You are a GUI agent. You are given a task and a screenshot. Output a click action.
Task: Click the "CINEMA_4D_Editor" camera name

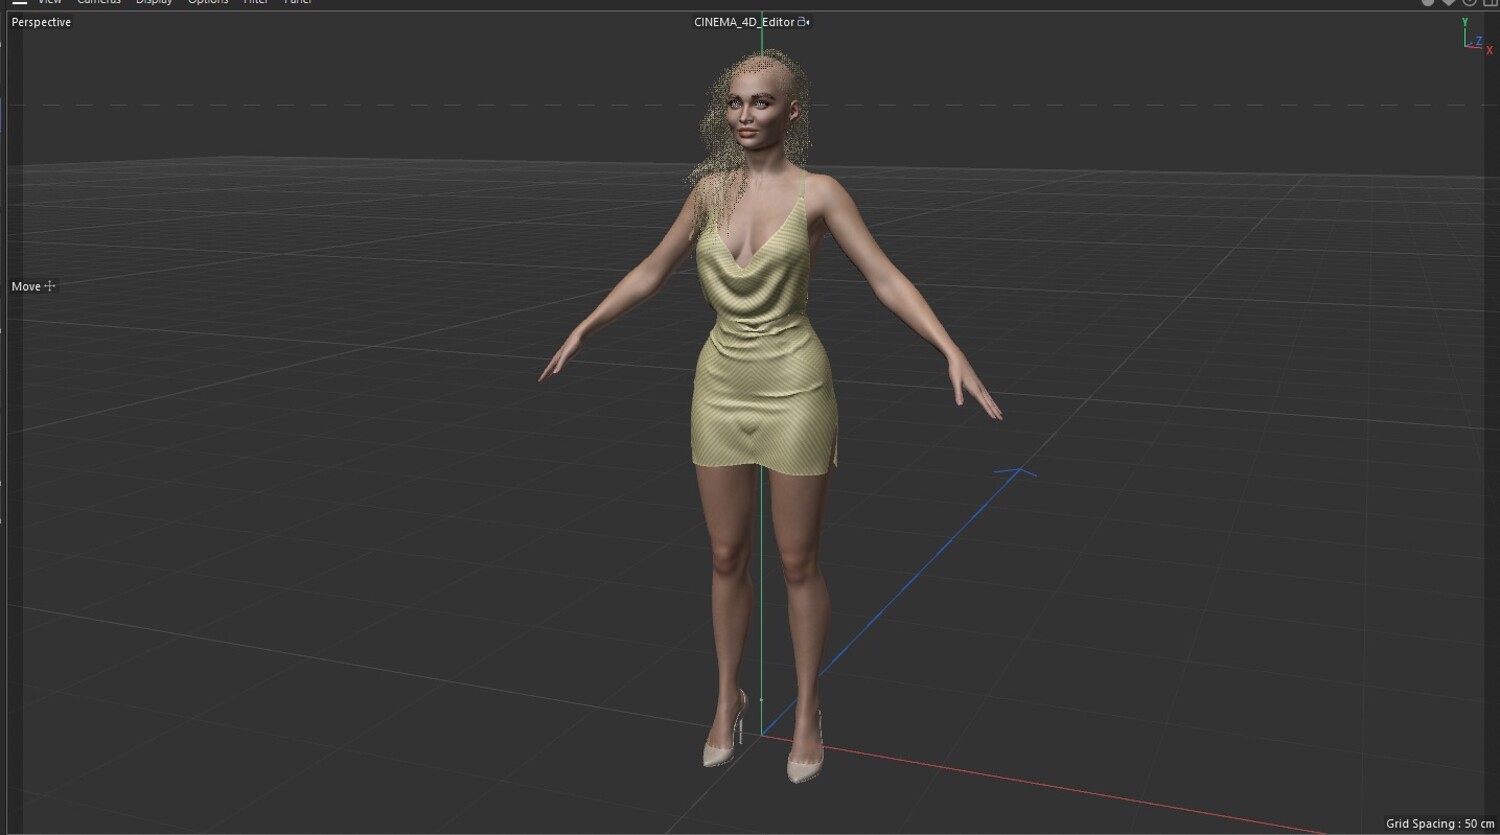tap(745, 22)
